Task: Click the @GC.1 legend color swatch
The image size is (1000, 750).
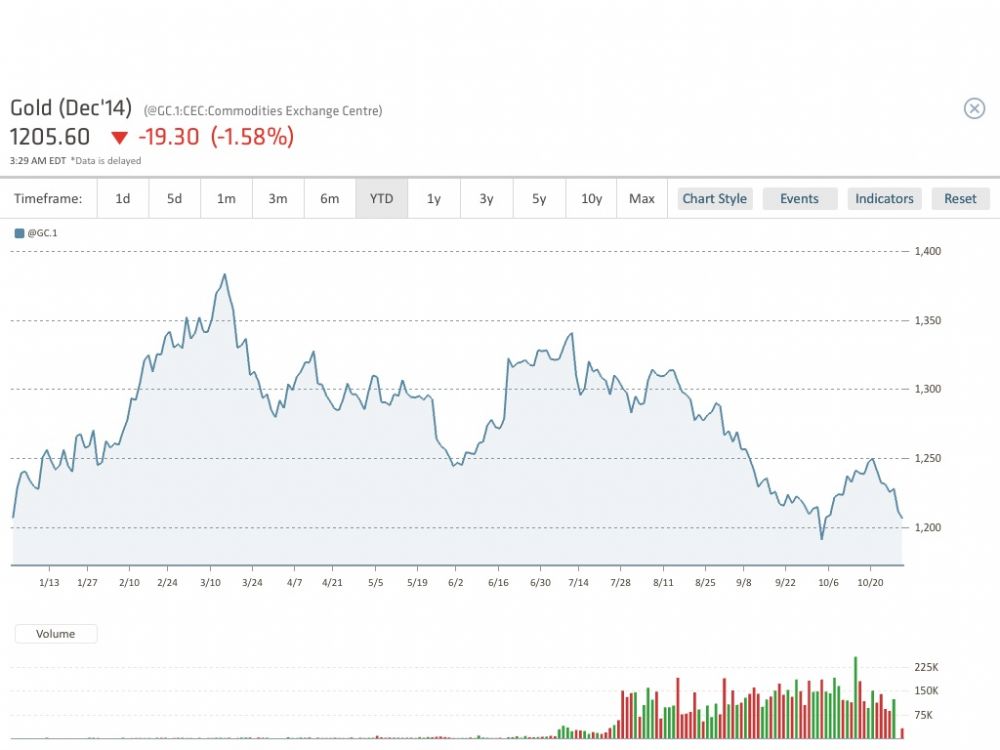Action: pyautogui.click(x=19, y=233)
